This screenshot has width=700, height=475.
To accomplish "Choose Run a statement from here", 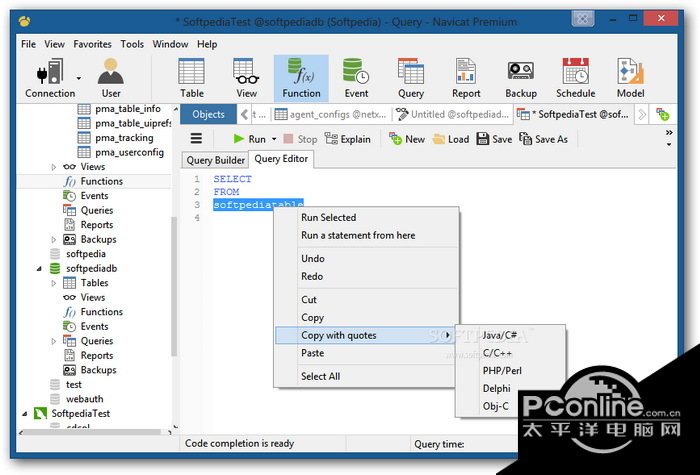I will (358, 235).
